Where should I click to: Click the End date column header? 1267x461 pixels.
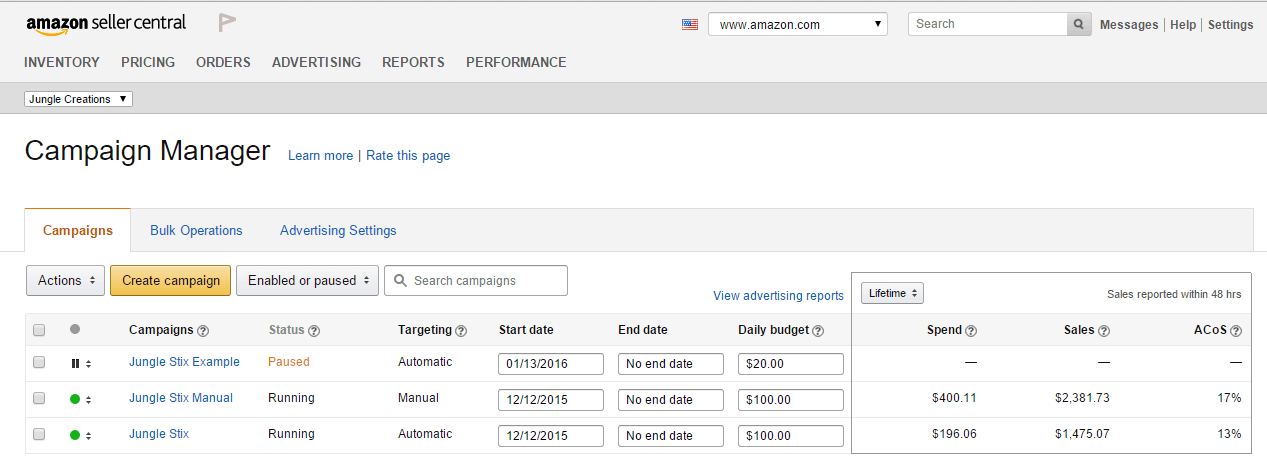click(643, 330)
